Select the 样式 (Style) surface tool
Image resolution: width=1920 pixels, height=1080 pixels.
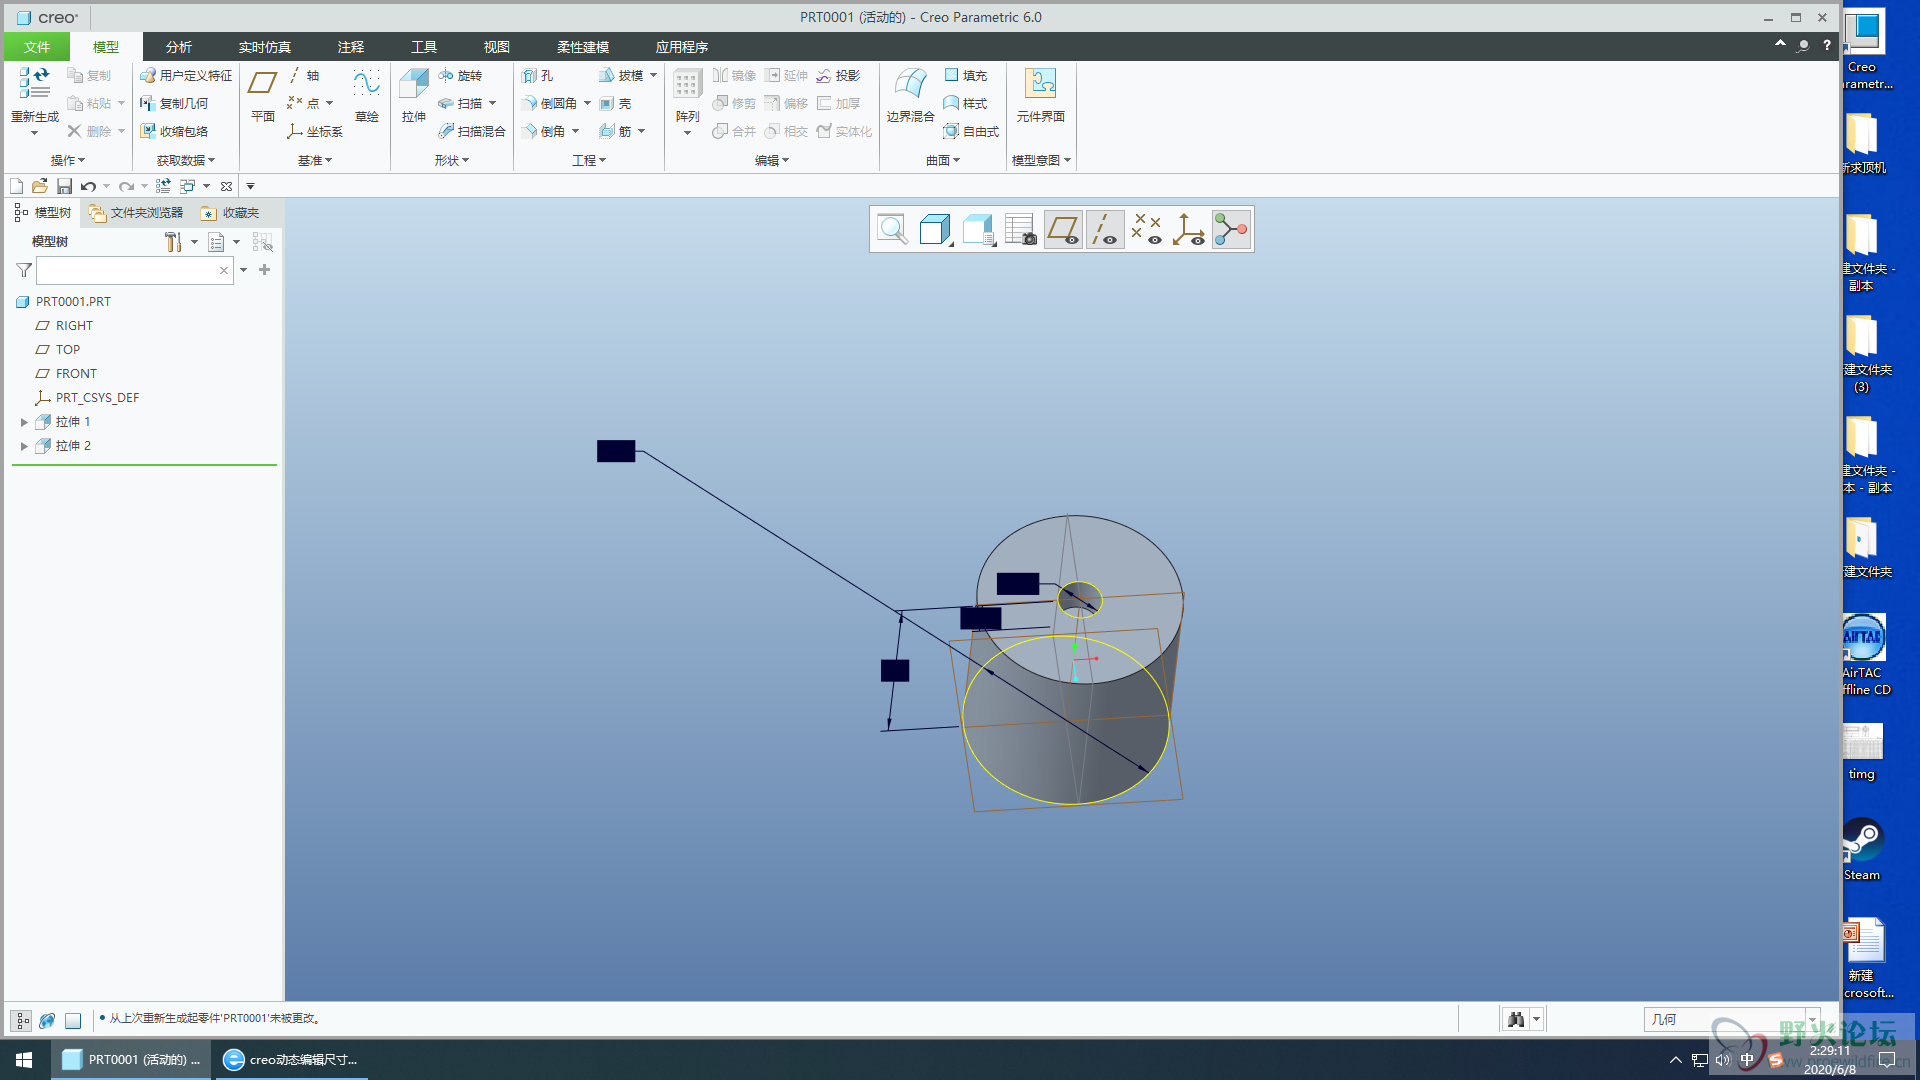(966, 103)
